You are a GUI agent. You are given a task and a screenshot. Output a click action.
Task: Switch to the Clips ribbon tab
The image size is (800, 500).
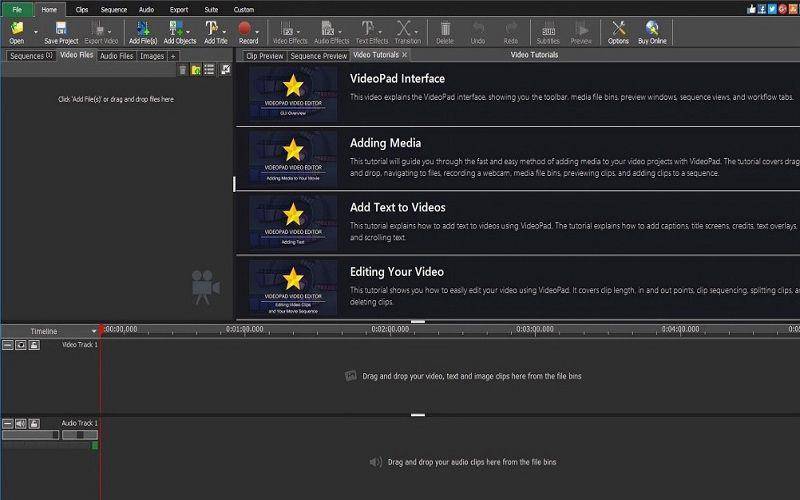coord(82,10)
